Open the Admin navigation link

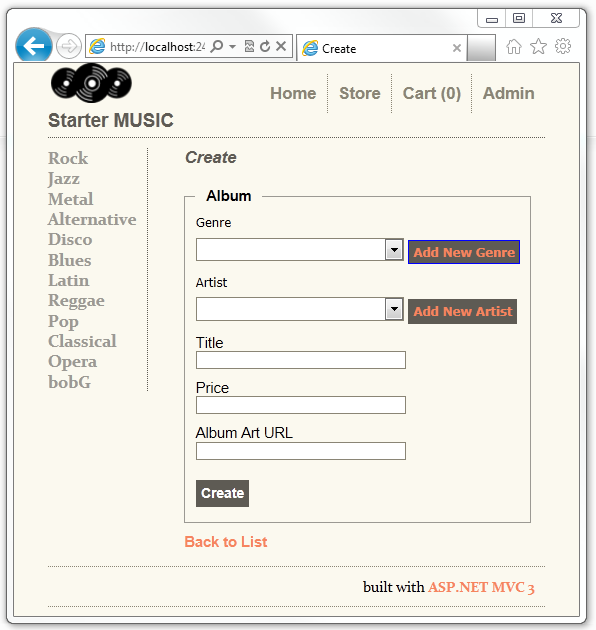[x=508, y=93]
